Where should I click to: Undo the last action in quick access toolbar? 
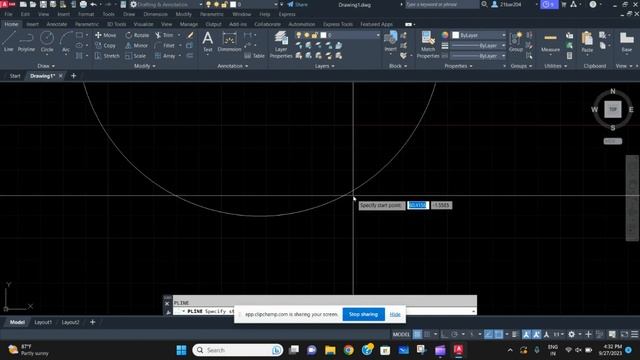pos(93,4)
